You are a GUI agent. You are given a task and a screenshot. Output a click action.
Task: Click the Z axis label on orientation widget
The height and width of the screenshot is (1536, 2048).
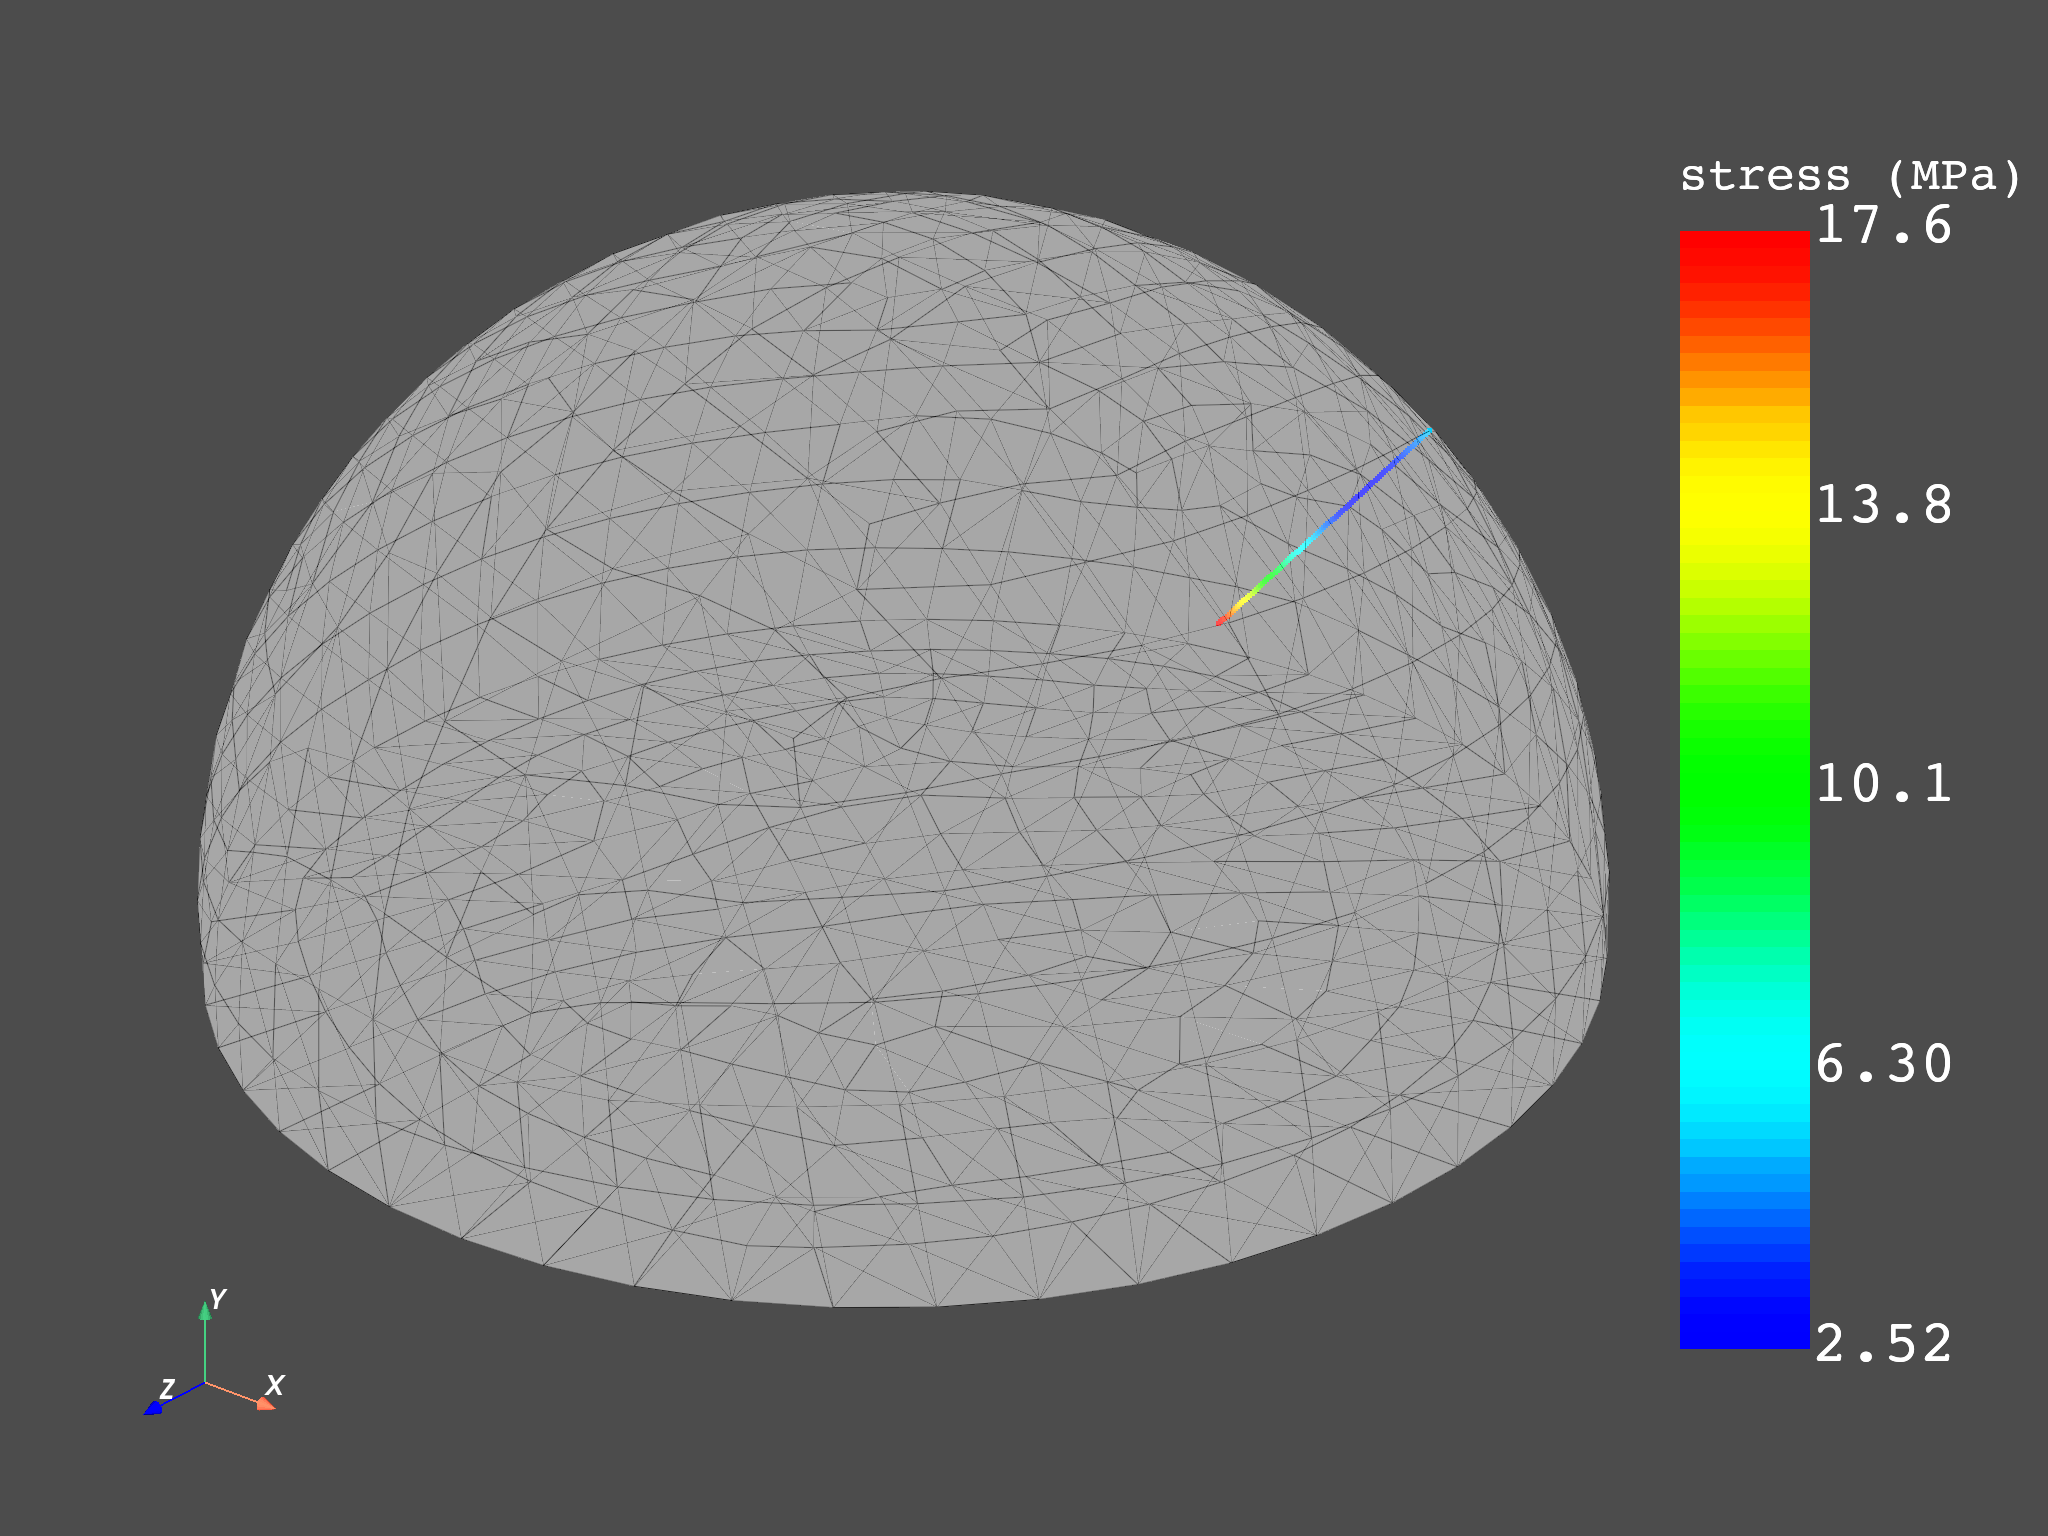(167, 1389)
